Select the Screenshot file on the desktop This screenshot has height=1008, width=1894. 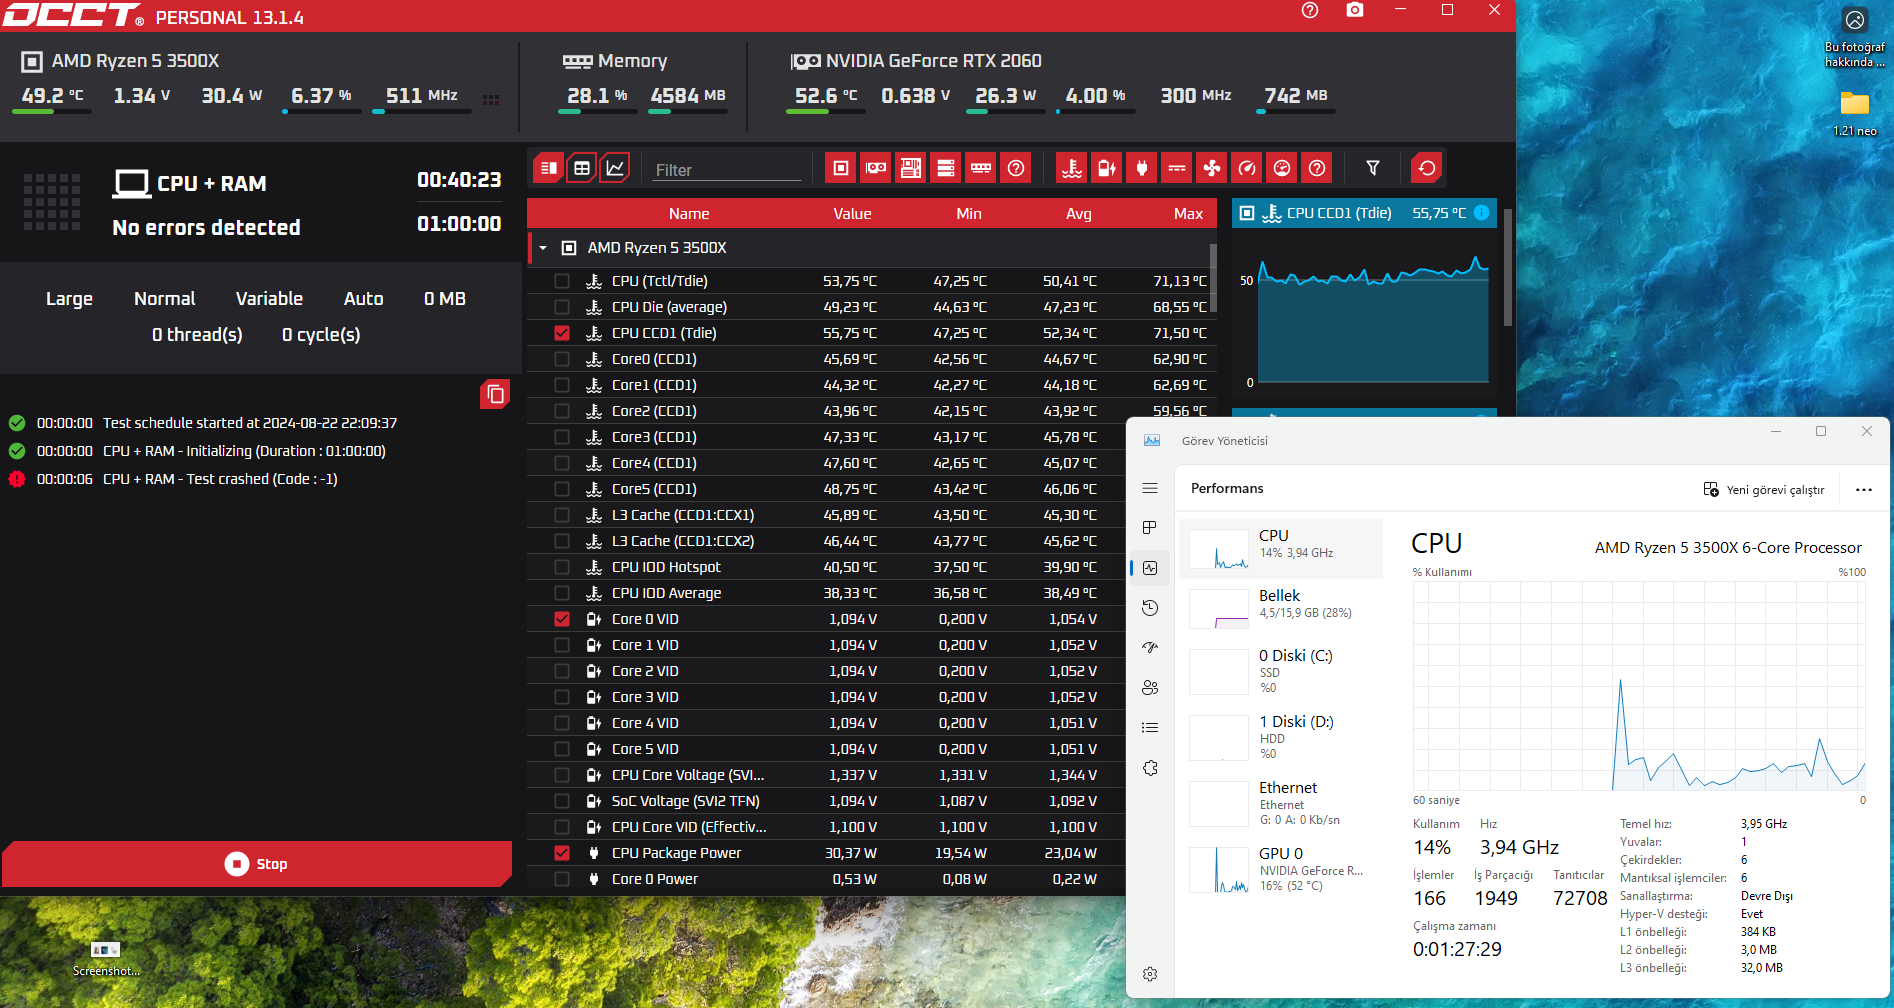106,957
